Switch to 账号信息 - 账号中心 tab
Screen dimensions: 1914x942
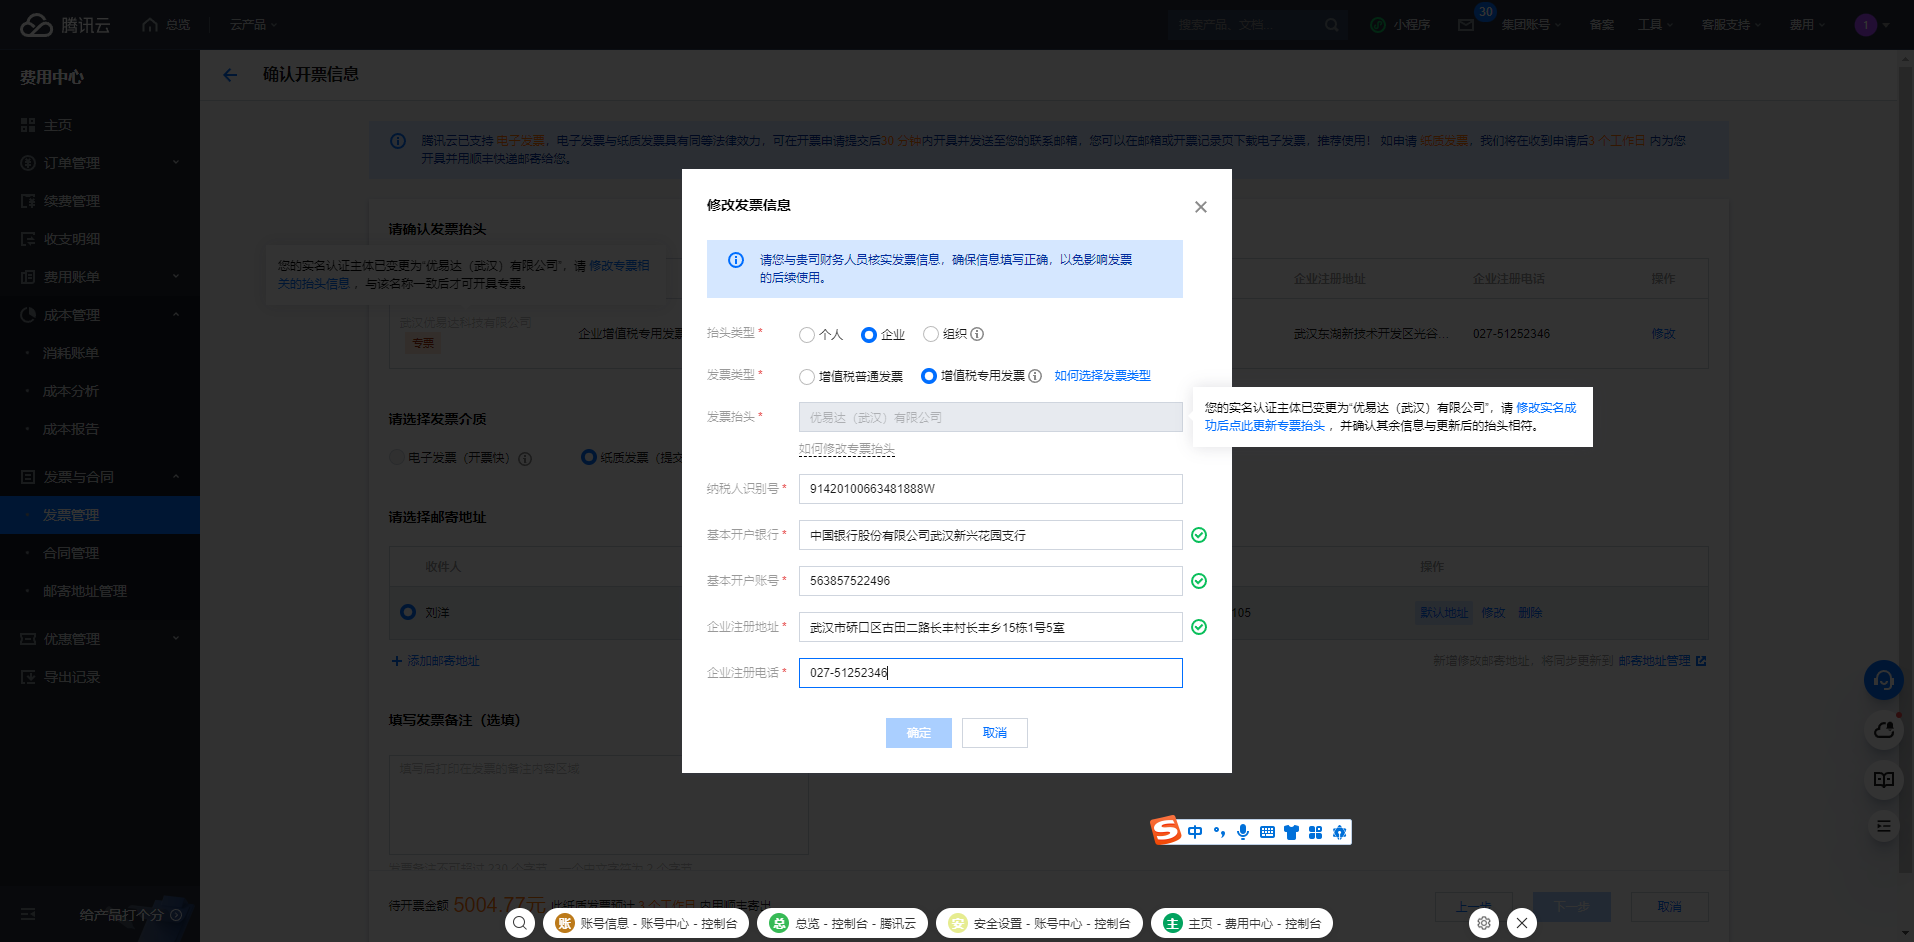(x=647, y=923)
